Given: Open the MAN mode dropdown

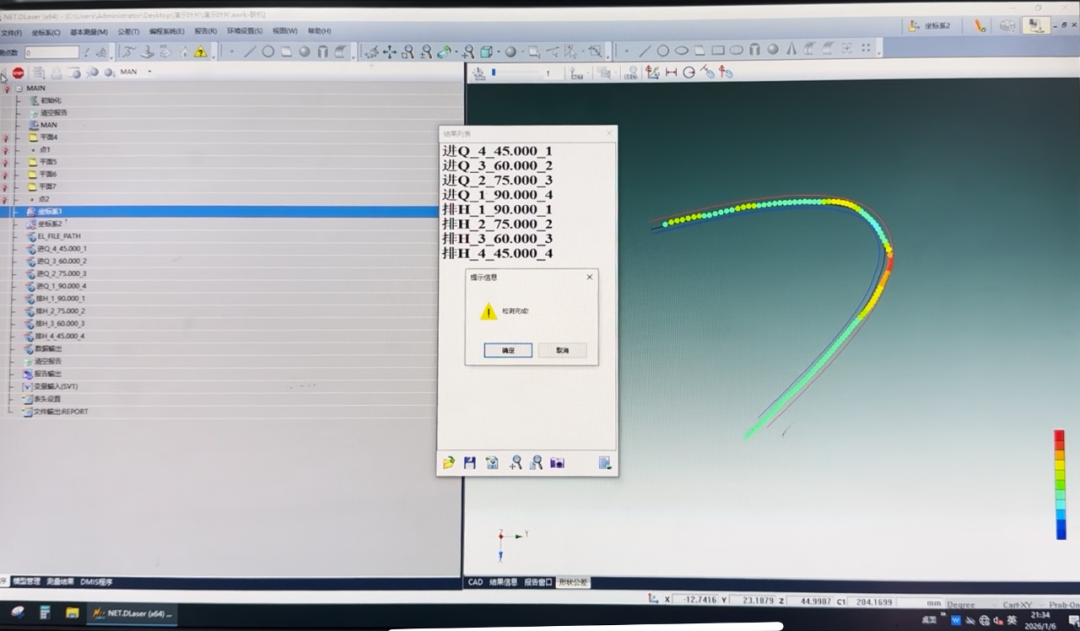Looking at the screenshot, I should coord(149,72).
